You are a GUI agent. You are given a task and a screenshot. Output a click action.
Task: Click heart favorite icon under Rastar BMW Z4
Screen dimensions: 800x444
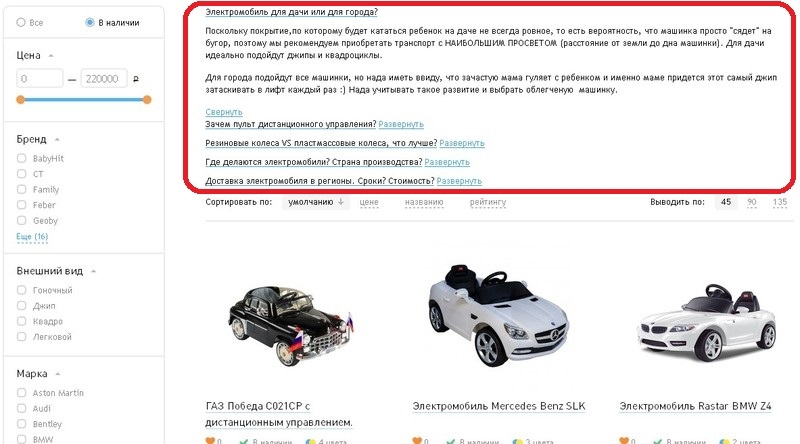coord(624,441)
